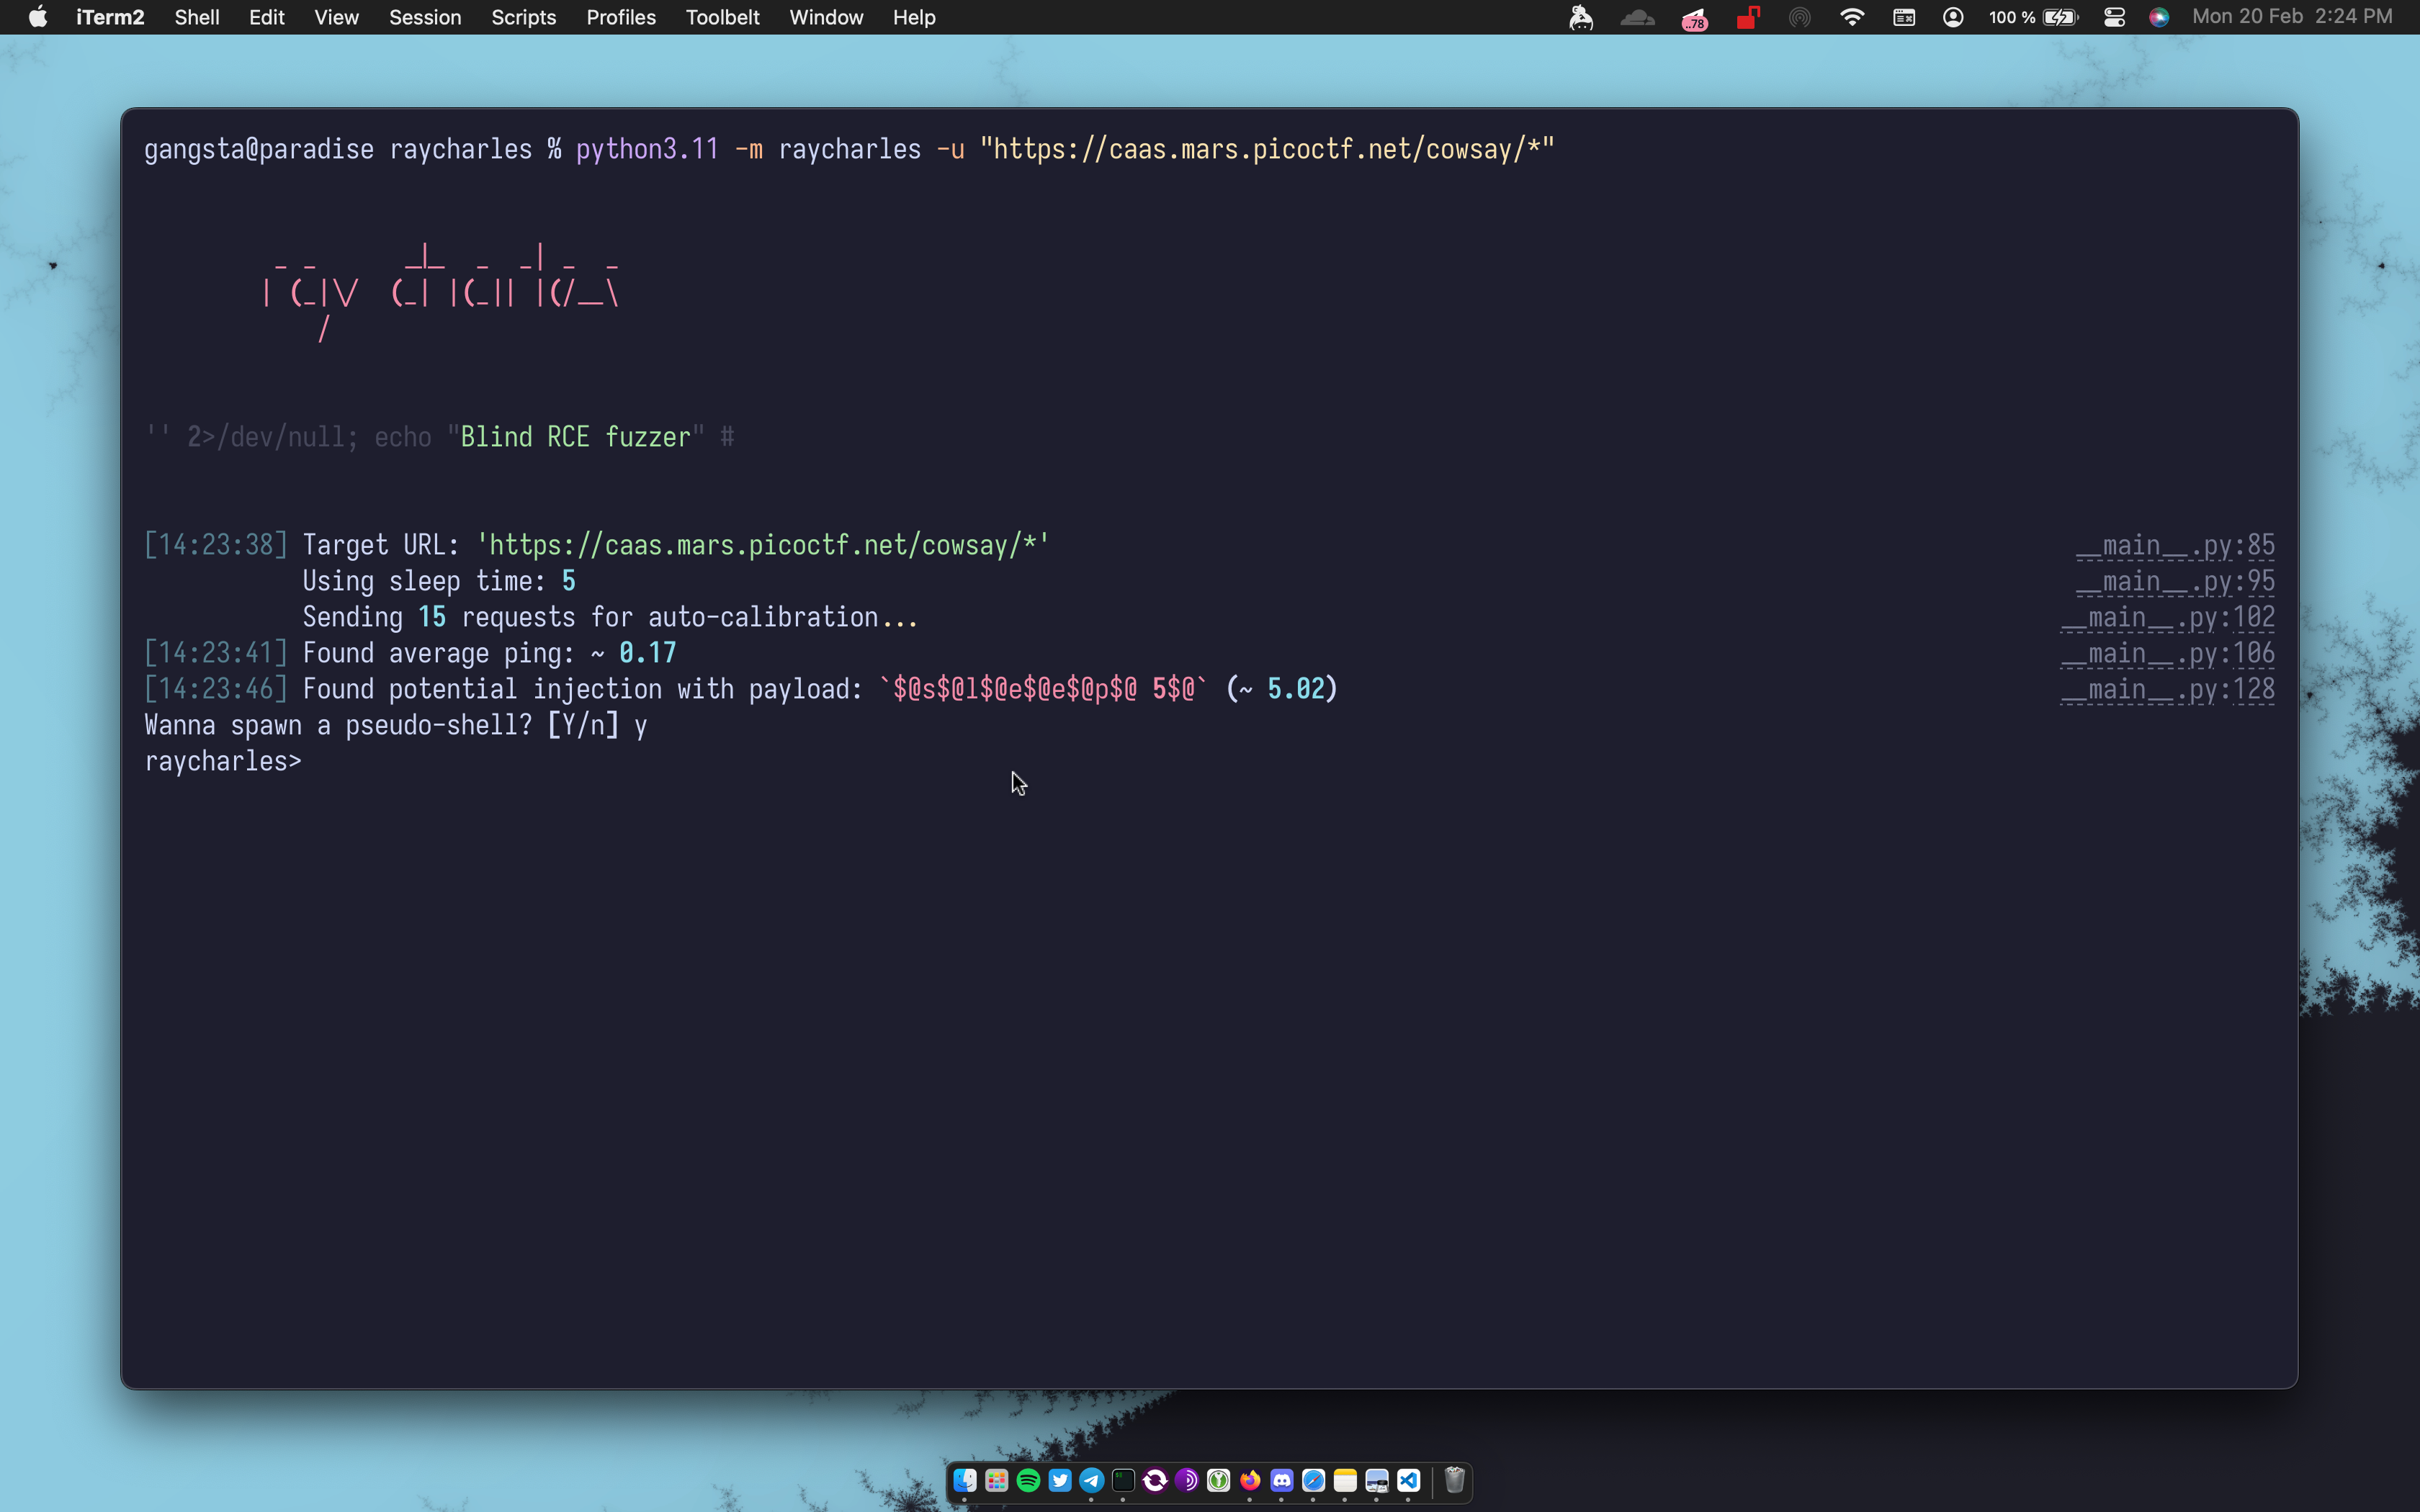Launch Telegram from the dock

click(1091, 1480)
